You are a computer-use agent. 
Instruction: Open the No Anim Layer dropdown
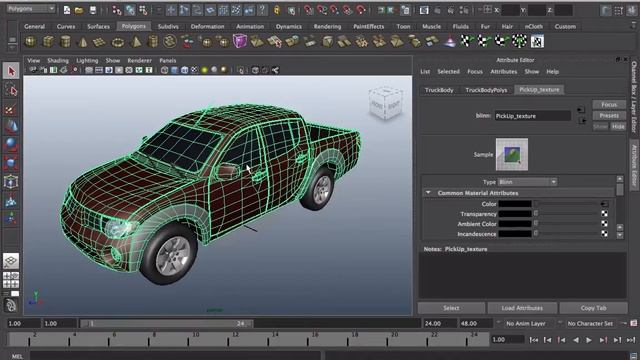point(526,323)
